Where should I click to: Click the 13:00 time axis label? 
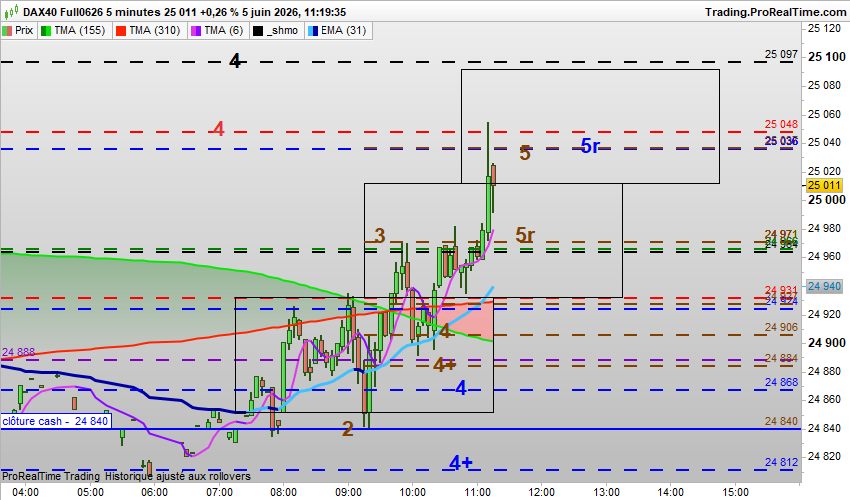(606, 492)
